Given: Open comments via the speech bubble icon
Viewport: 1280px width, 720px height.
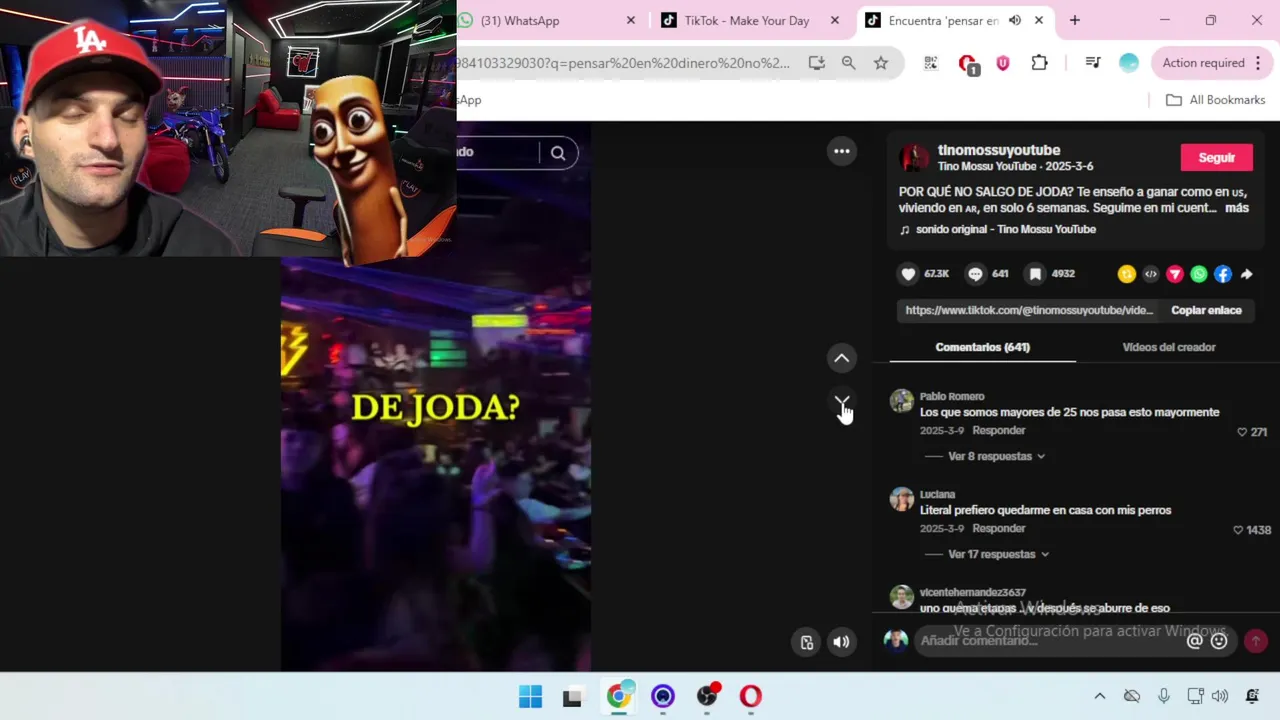Looking at the screenshot, I should click(975, 274).
